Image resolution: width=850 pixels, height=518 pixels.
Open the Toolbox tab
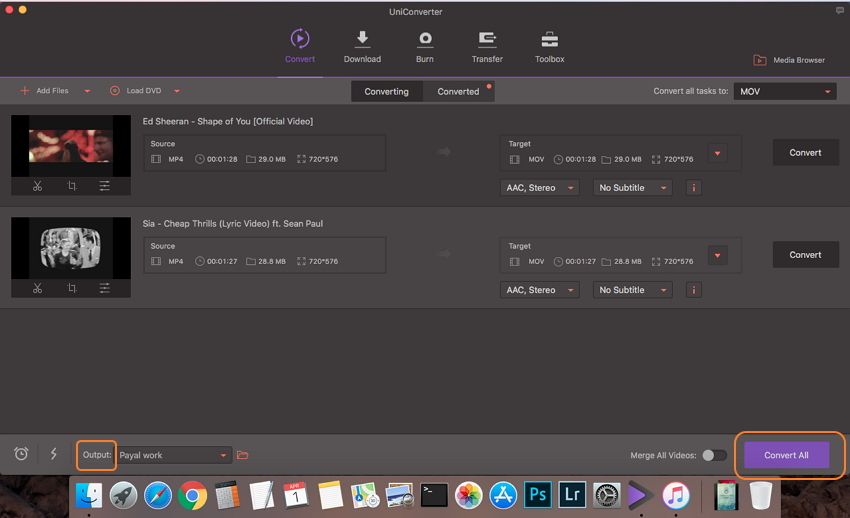(x=550, y=47)
